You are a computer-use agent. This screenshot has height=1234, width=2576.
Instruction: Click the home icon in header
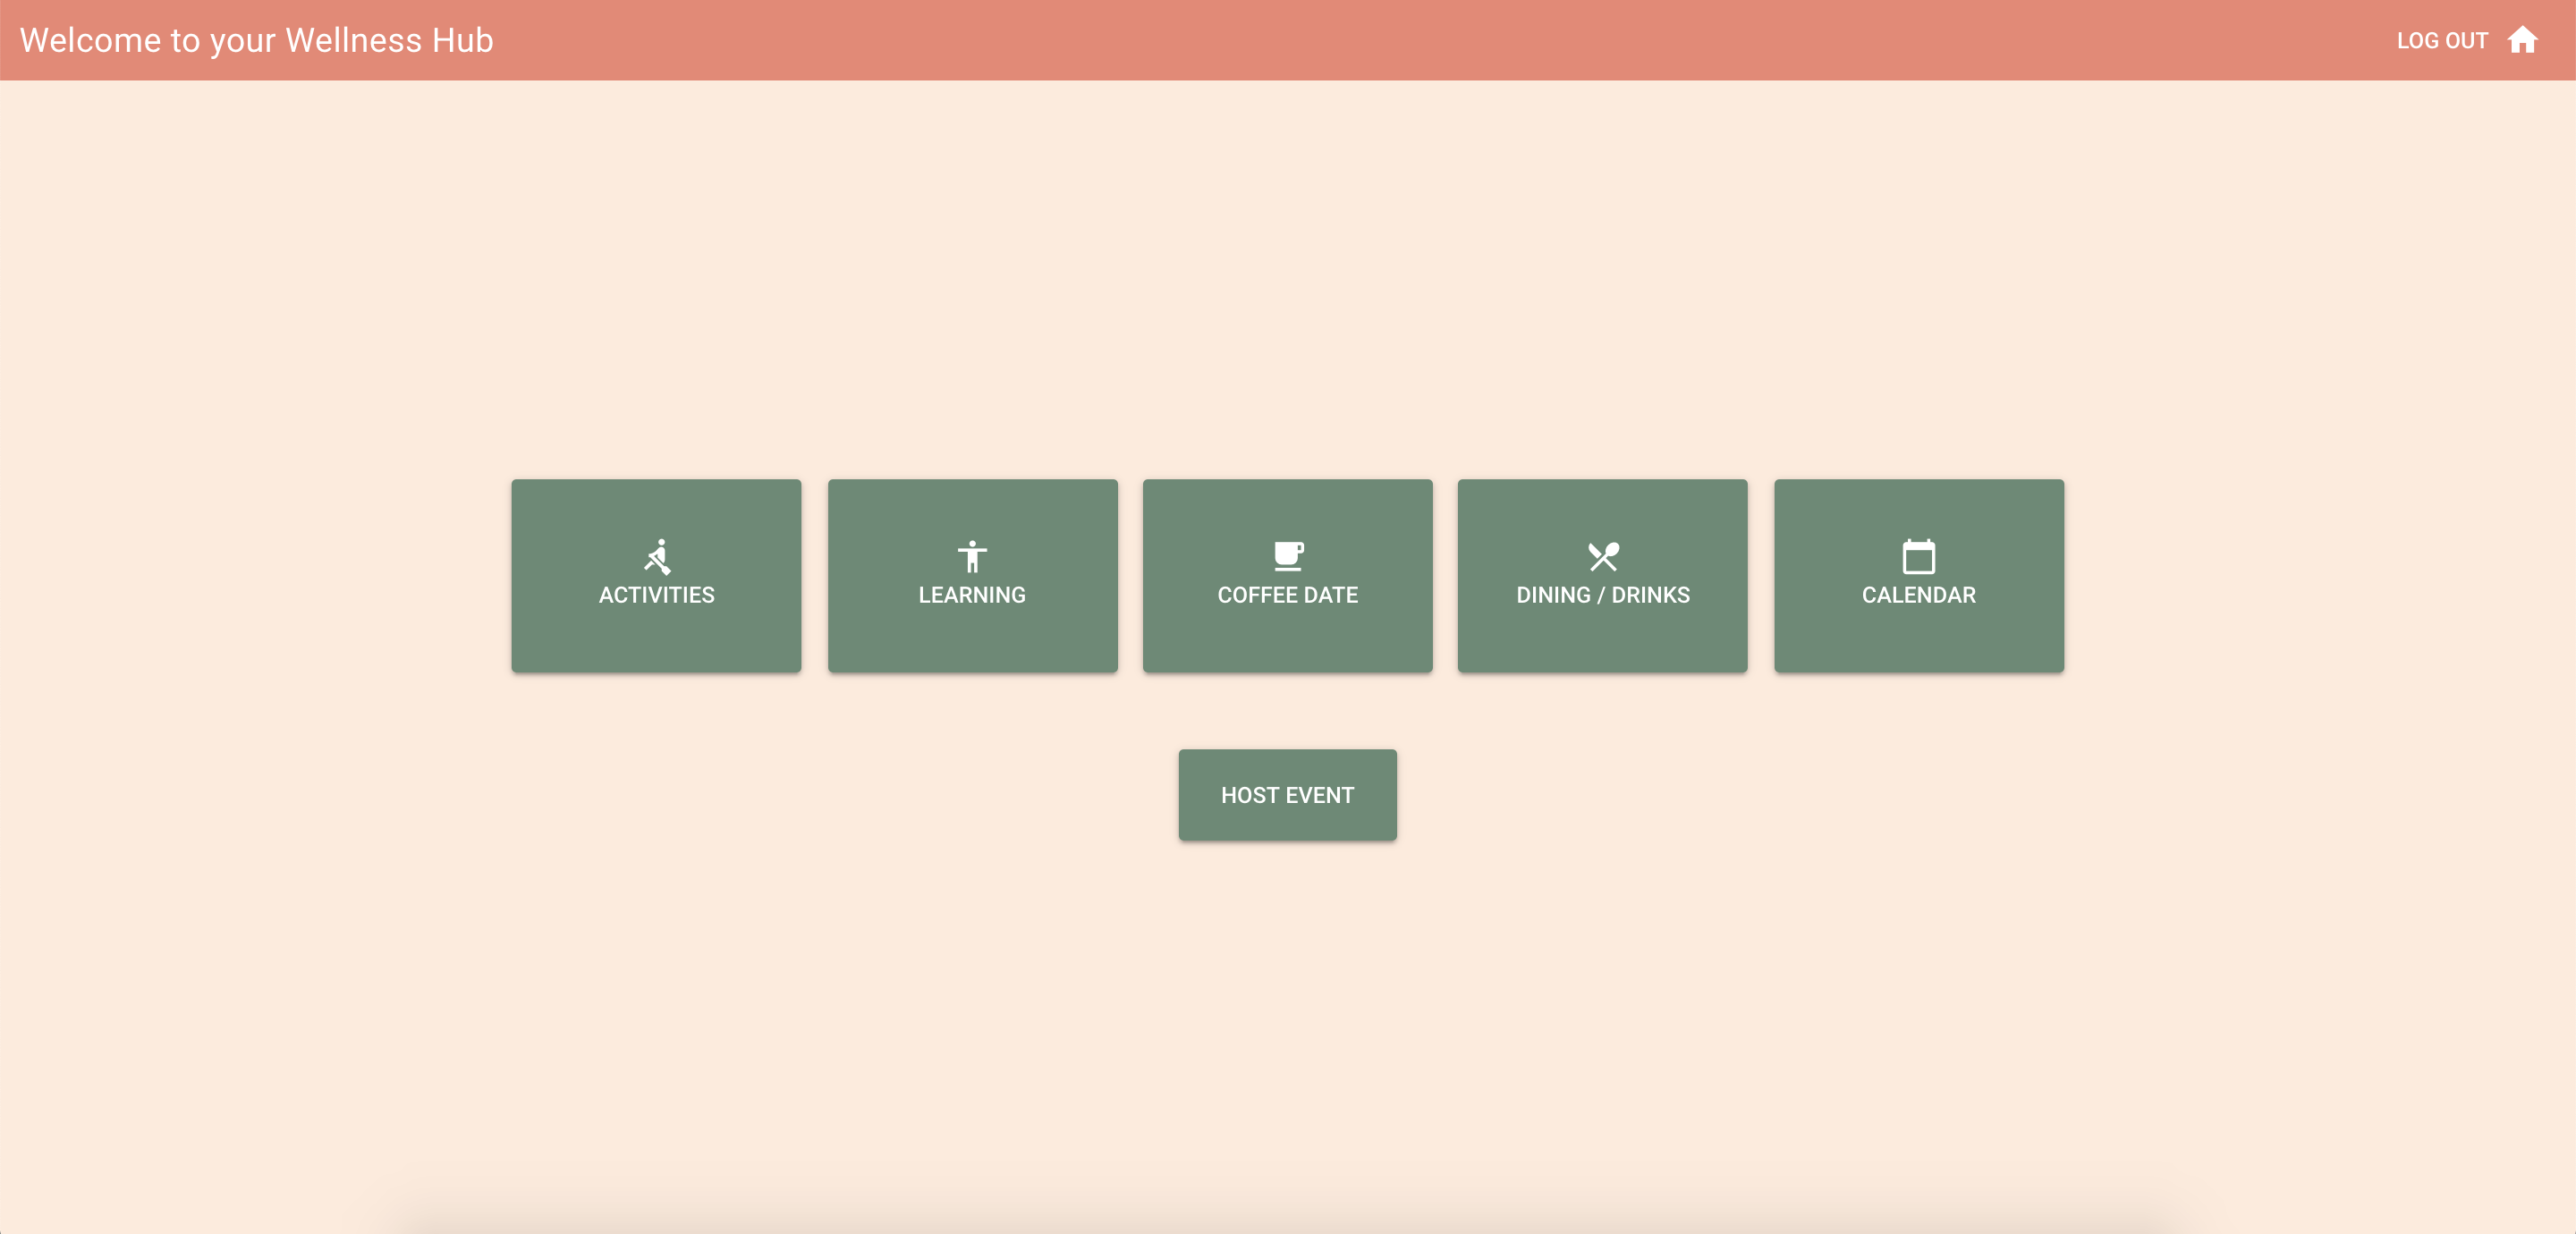[x=2523, y=40]
